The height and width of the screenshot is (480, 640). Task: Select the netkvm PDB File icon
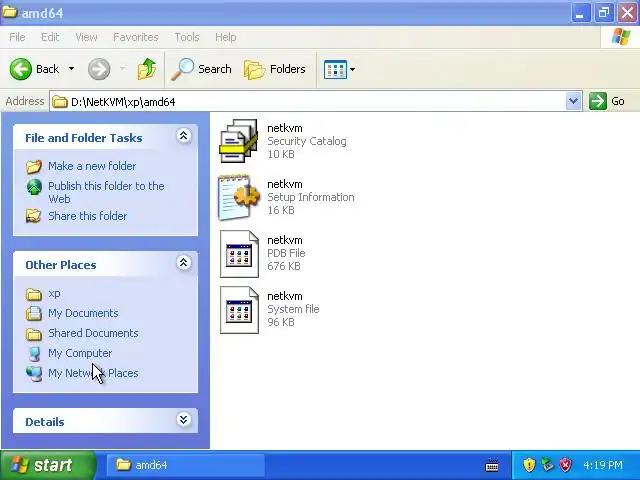pos(239,253)
